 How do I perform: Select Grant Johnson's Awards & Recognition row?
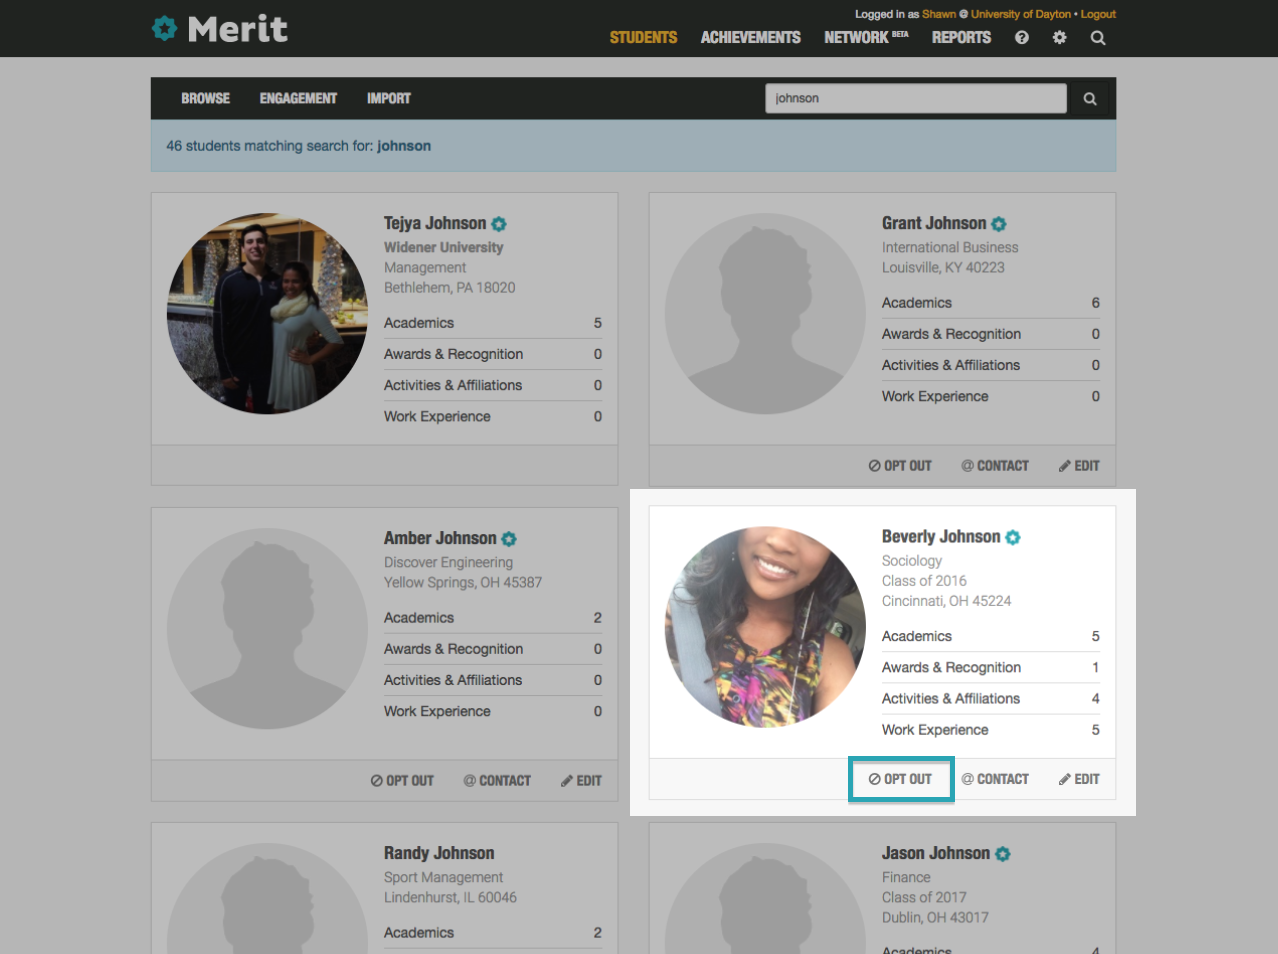991,334
